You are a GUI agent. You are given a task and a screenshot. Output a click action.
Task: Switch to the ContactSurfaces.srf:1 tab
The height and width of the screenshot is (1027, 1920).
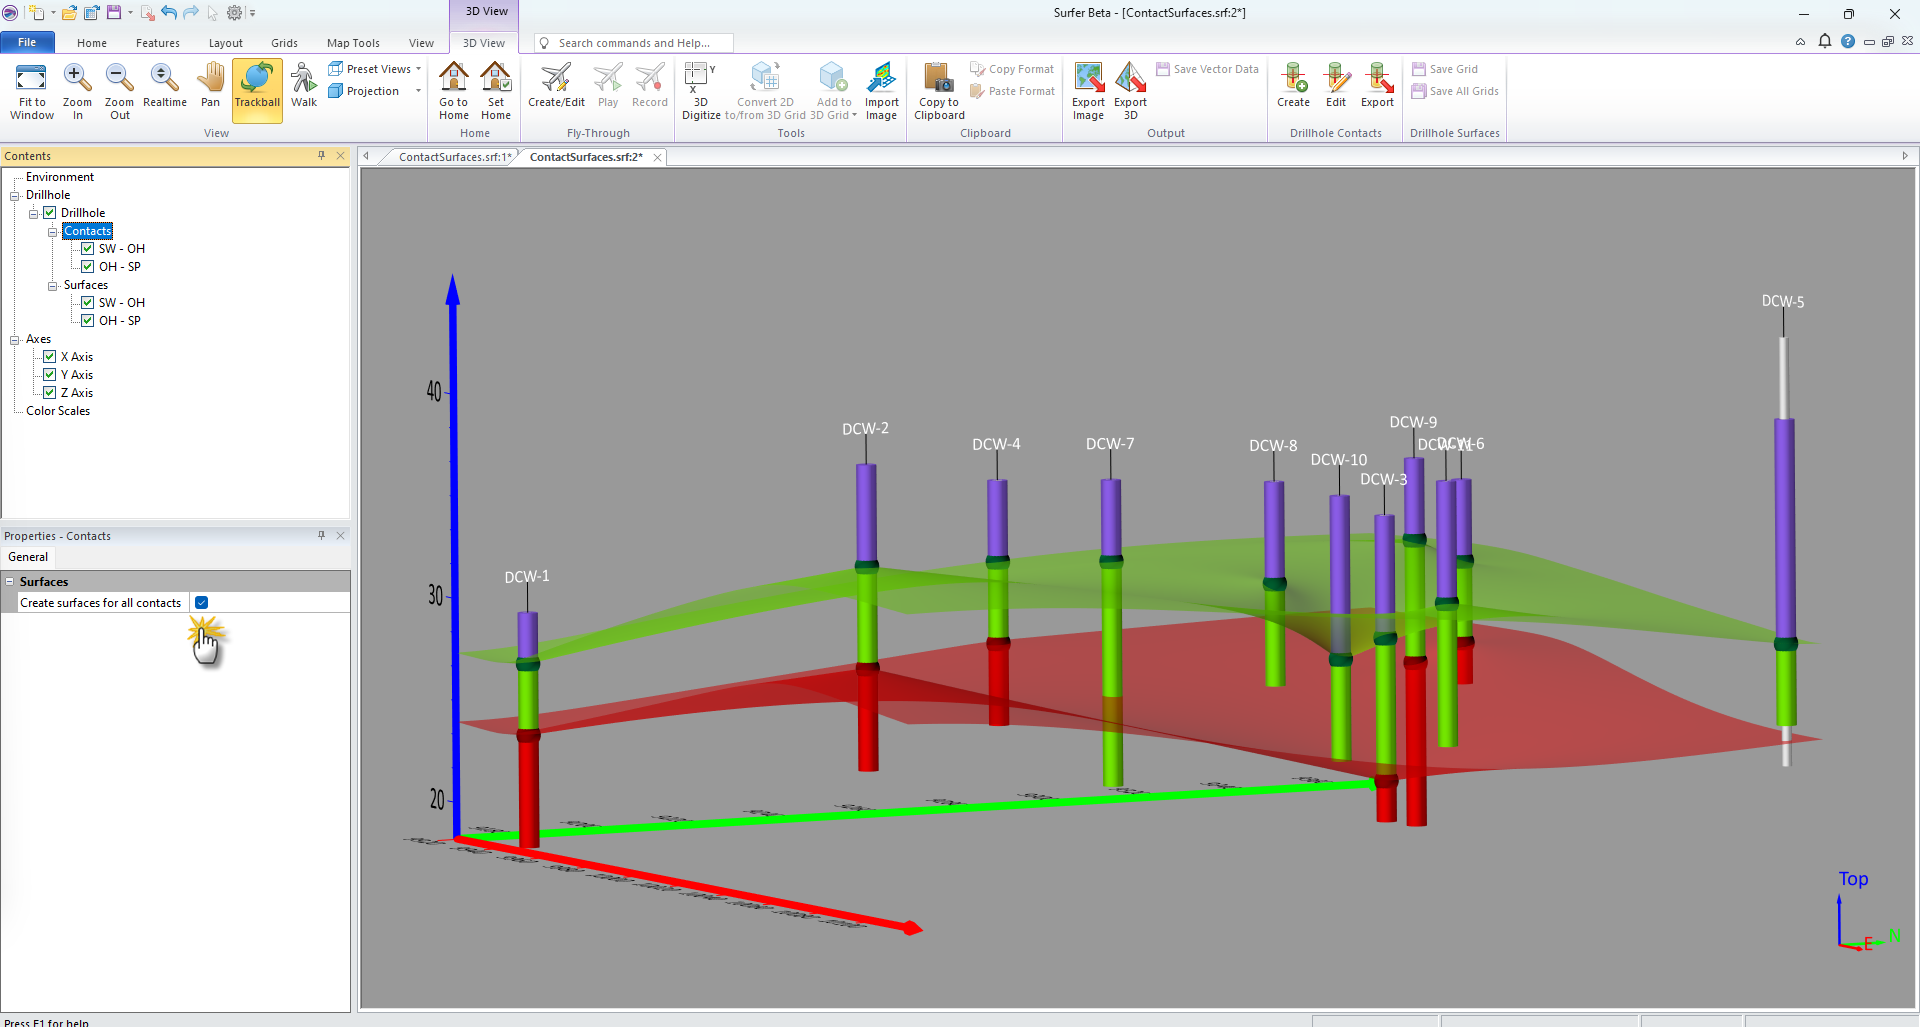tap(452, 156)
